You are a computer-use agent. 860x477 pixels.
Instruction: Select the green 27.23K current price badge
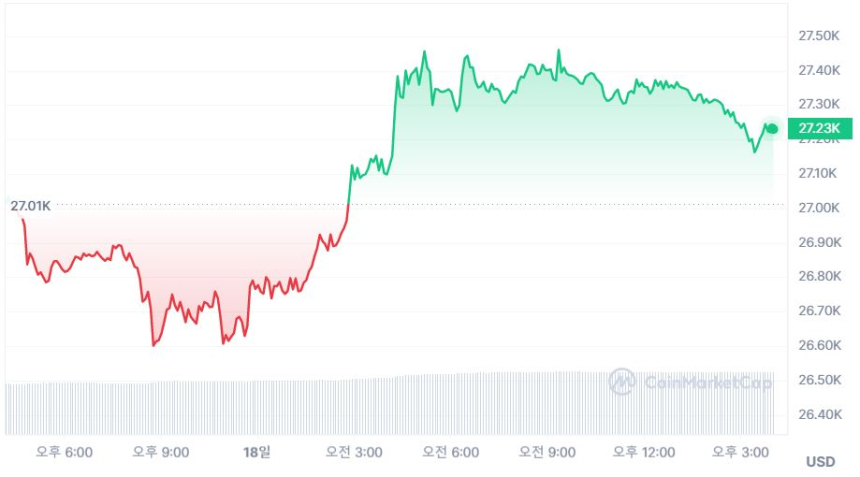[x=819, y=128]
